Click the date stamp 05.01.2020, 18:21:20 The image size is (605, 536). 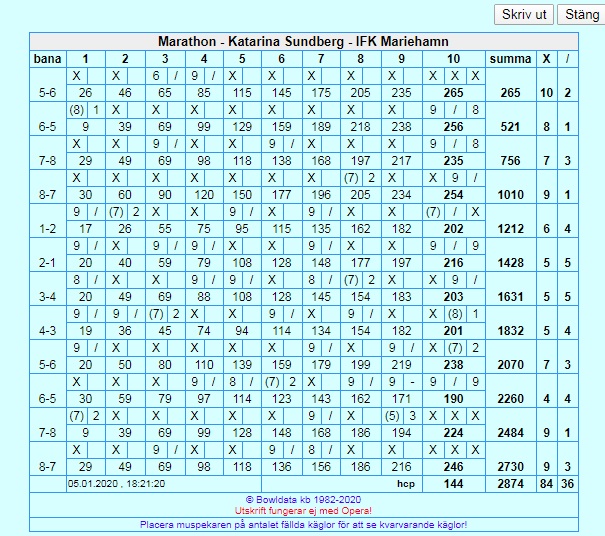click(x=116, y=484)
